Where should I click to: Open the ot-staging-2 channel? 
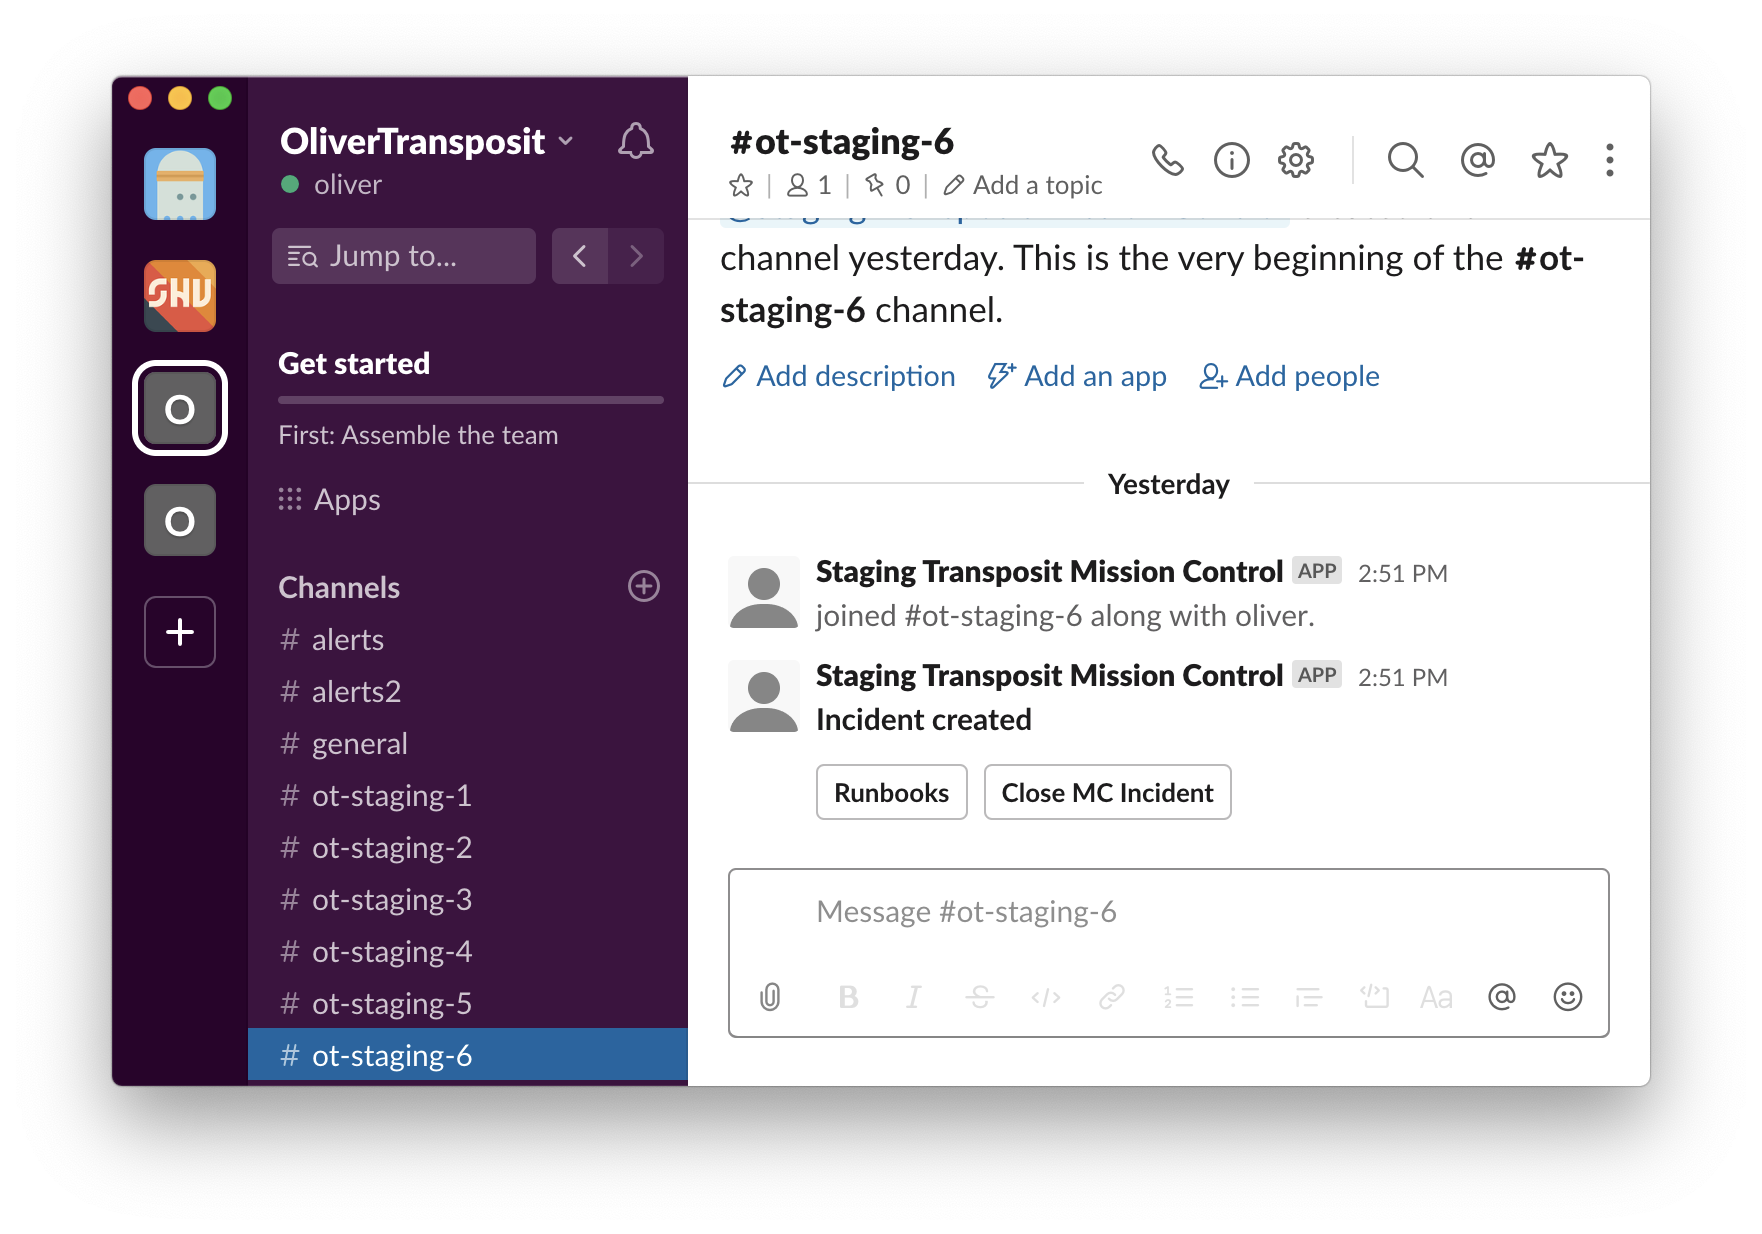[468, 848]
